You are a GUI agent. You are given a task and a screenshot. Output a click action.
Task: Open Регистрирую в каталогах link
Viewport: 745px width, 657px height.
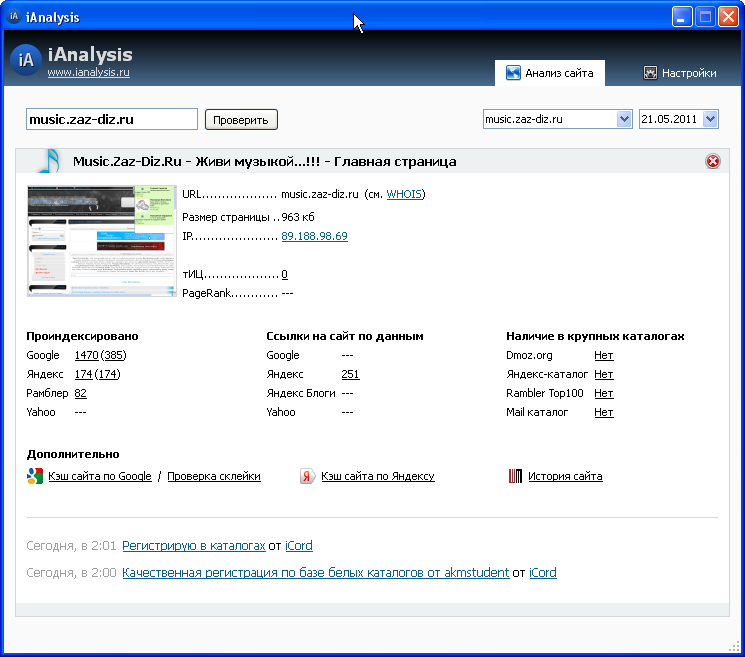193,545
